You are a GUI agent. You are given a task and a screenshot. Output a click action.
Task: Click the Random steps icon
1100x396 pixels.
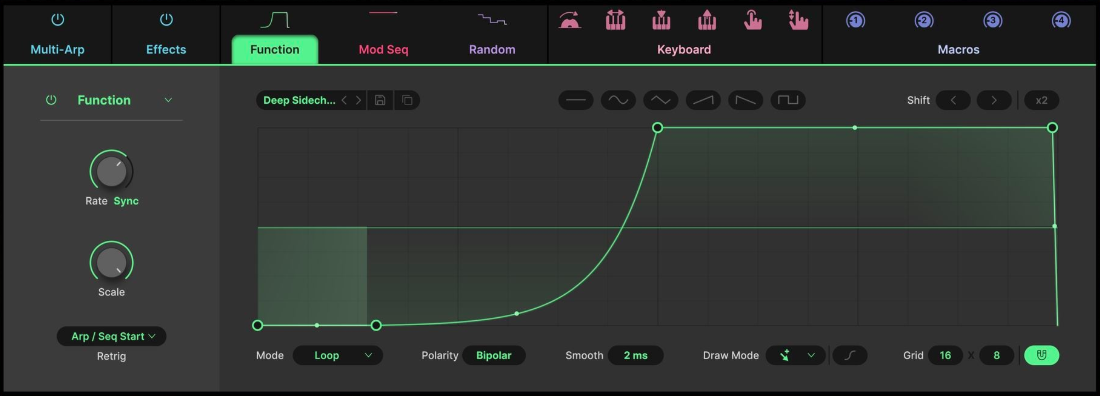(492, 20)
